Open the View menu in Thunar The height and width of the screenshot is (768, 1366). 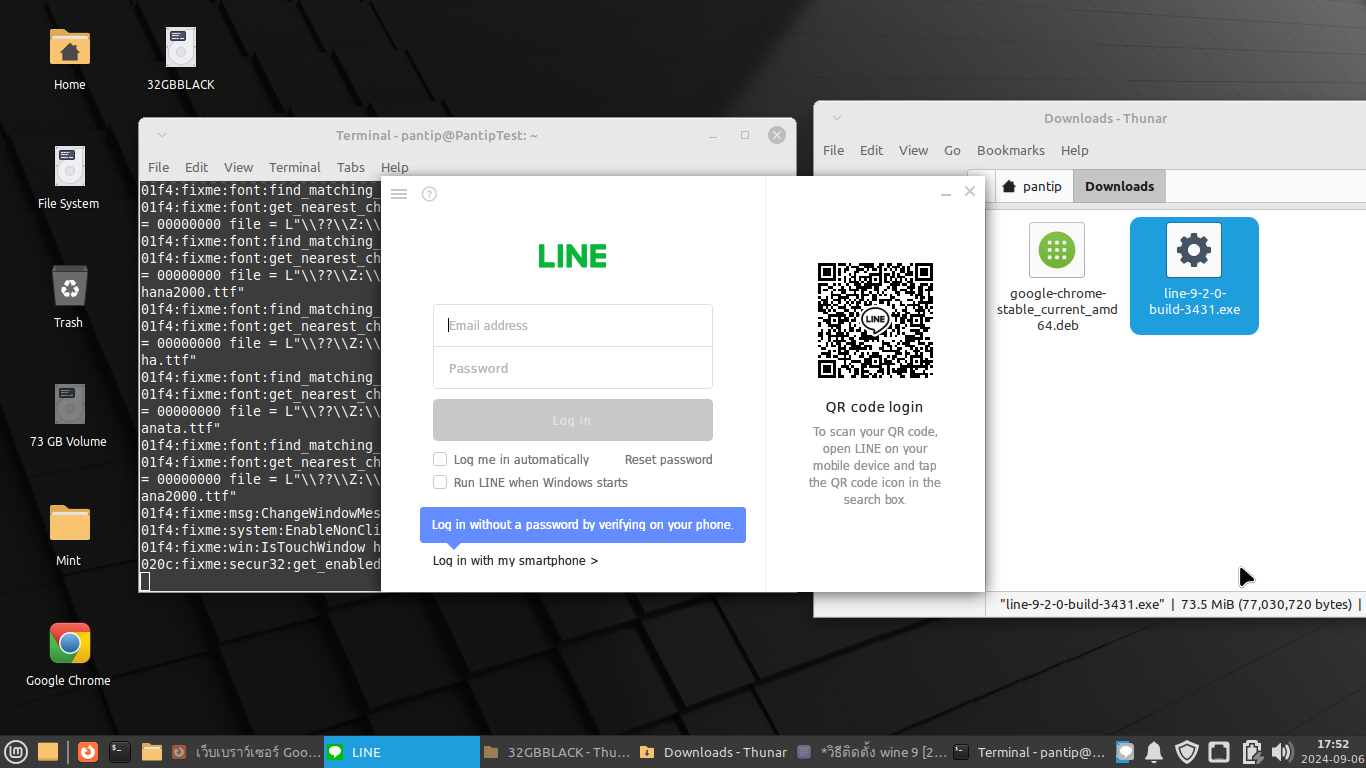(913, 150)
